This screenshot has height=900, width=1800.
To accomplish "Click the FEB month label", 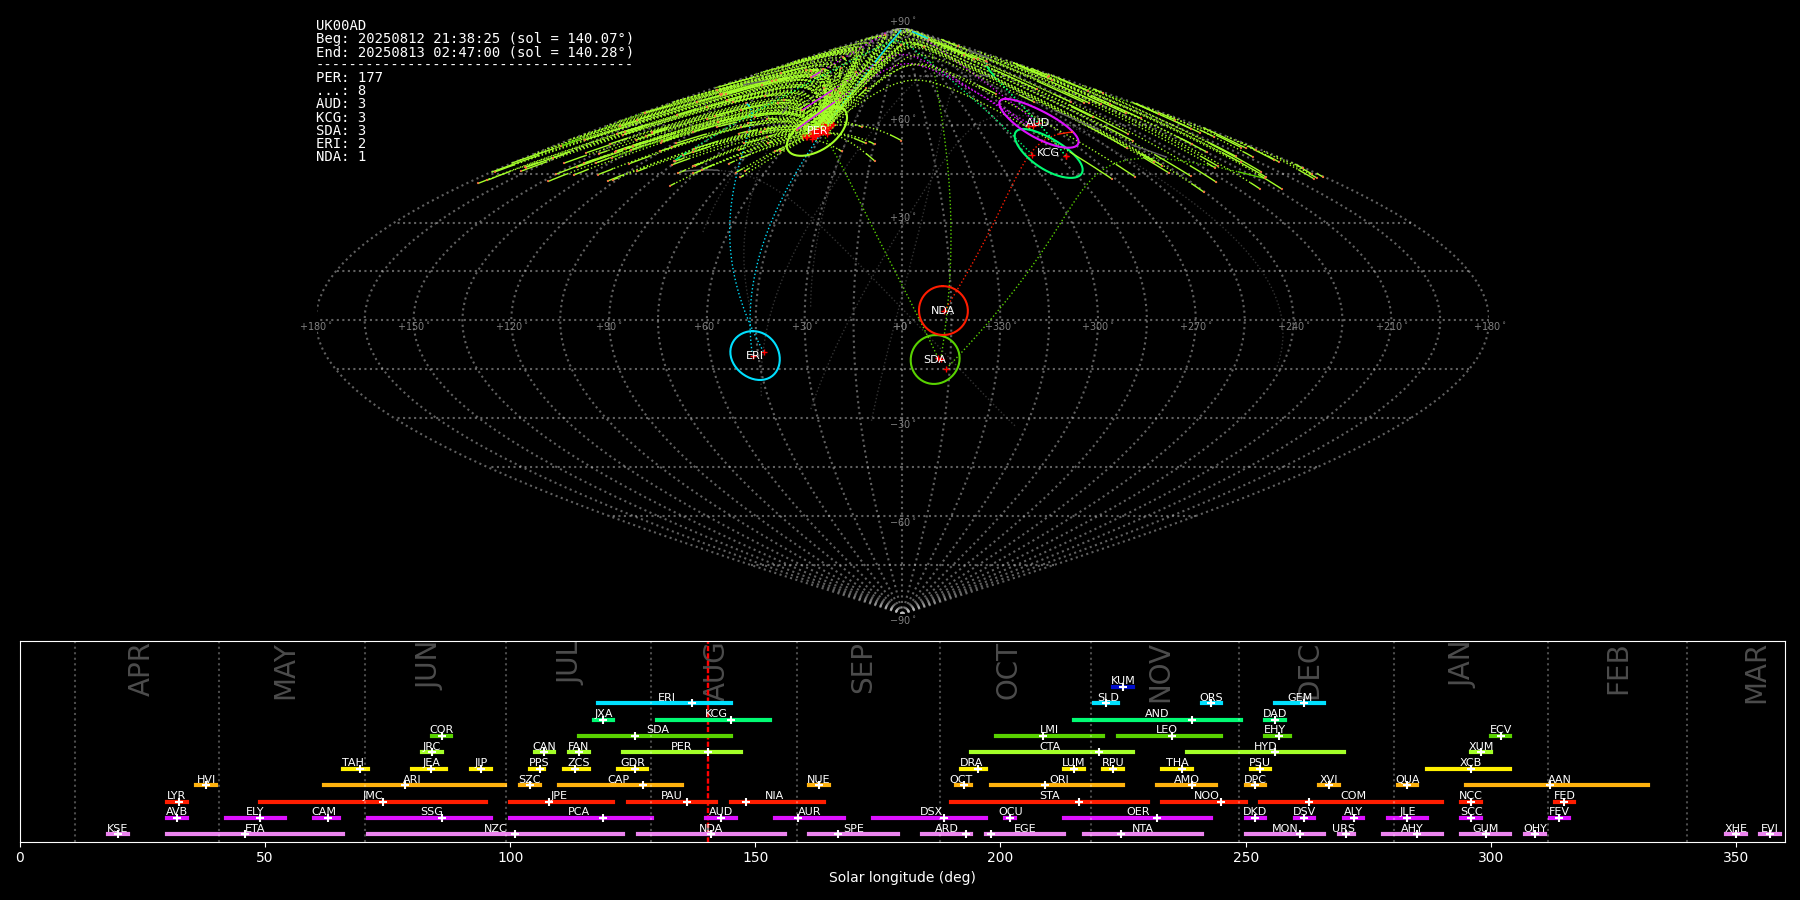I will 1618,670.
